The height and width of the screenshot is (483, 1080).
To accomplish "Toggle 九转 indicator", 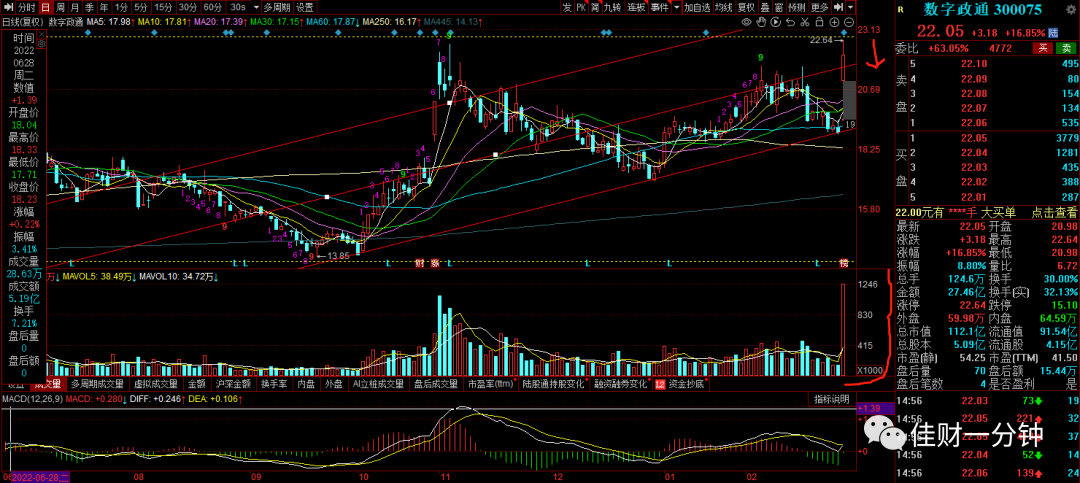I will tap(612, 8).
